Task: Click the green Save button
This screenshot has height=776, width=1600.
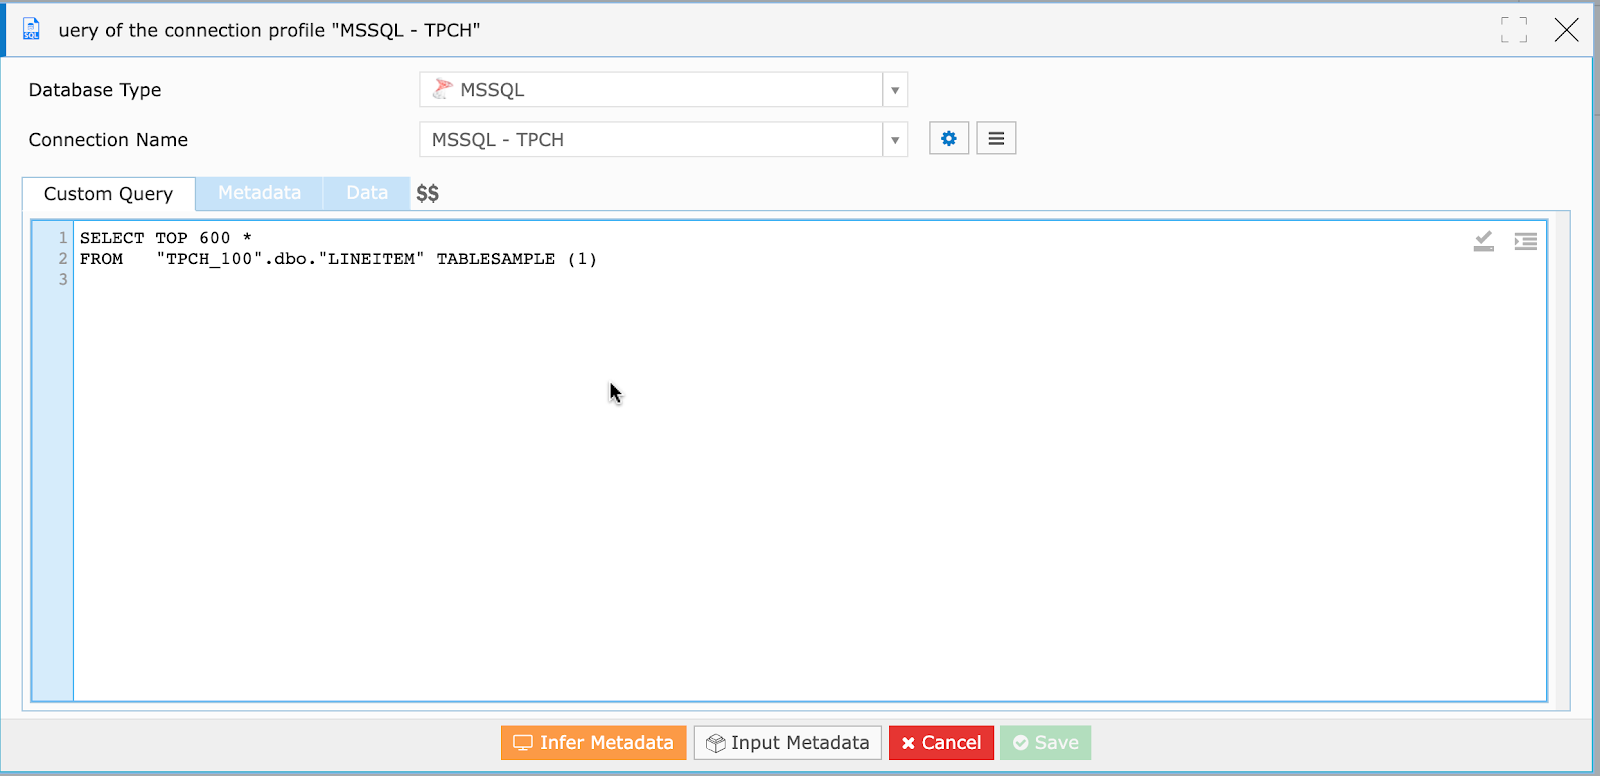Action: [1046, 743]
